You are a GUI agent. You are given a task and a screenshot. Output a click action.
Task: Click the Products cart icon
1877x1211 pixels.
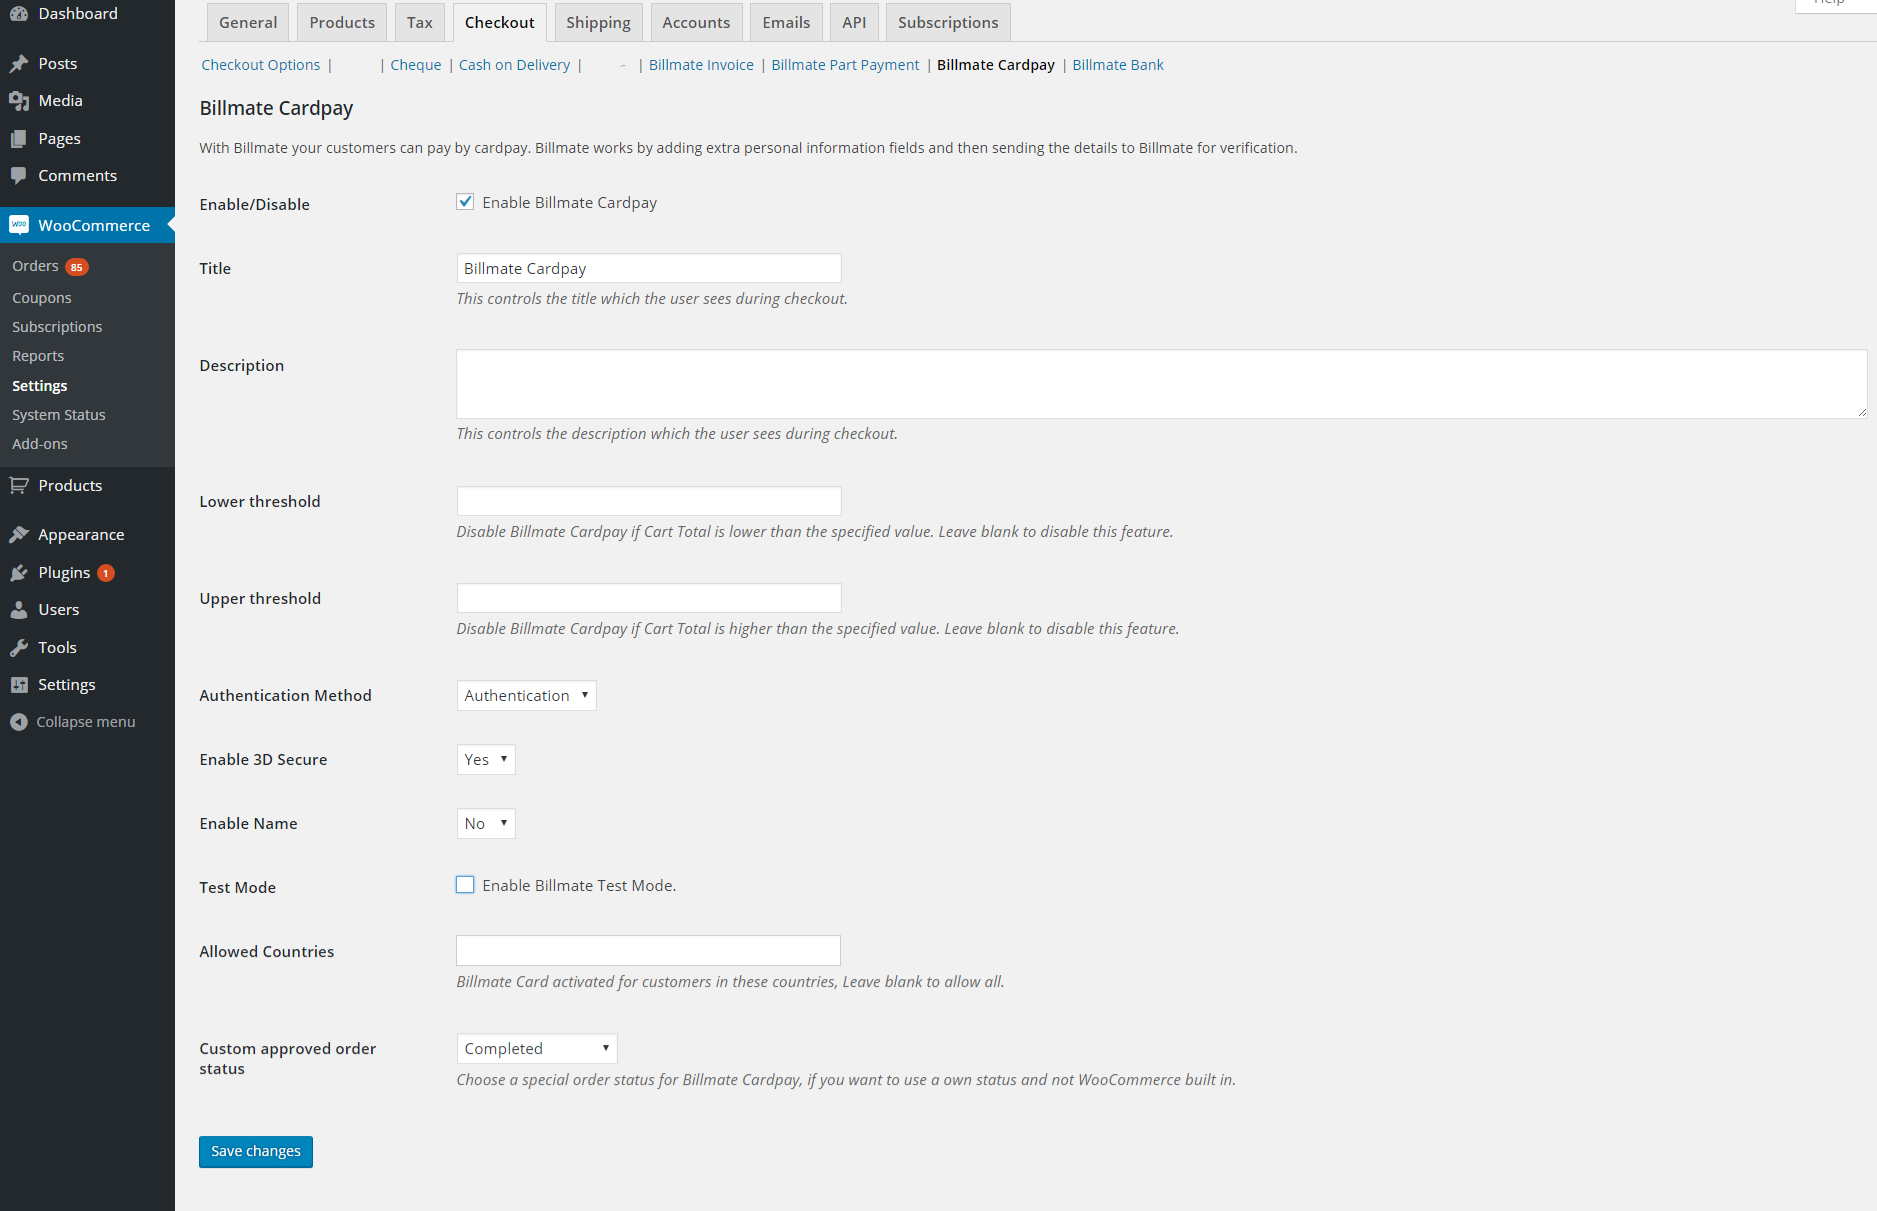coord(19,486)
